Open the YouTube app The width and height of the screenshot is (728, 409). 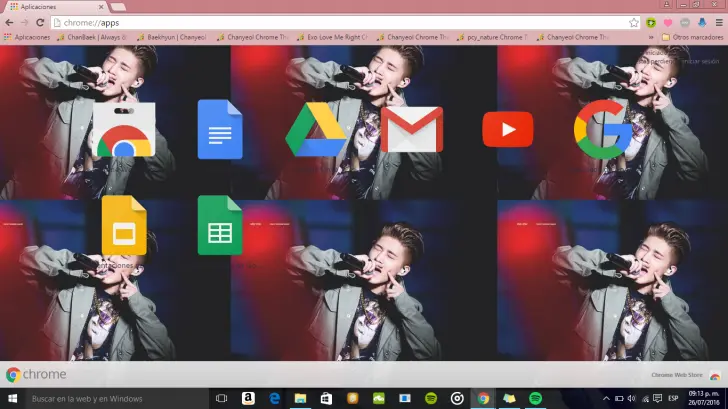pyautogui.click(x=507, y=129)
